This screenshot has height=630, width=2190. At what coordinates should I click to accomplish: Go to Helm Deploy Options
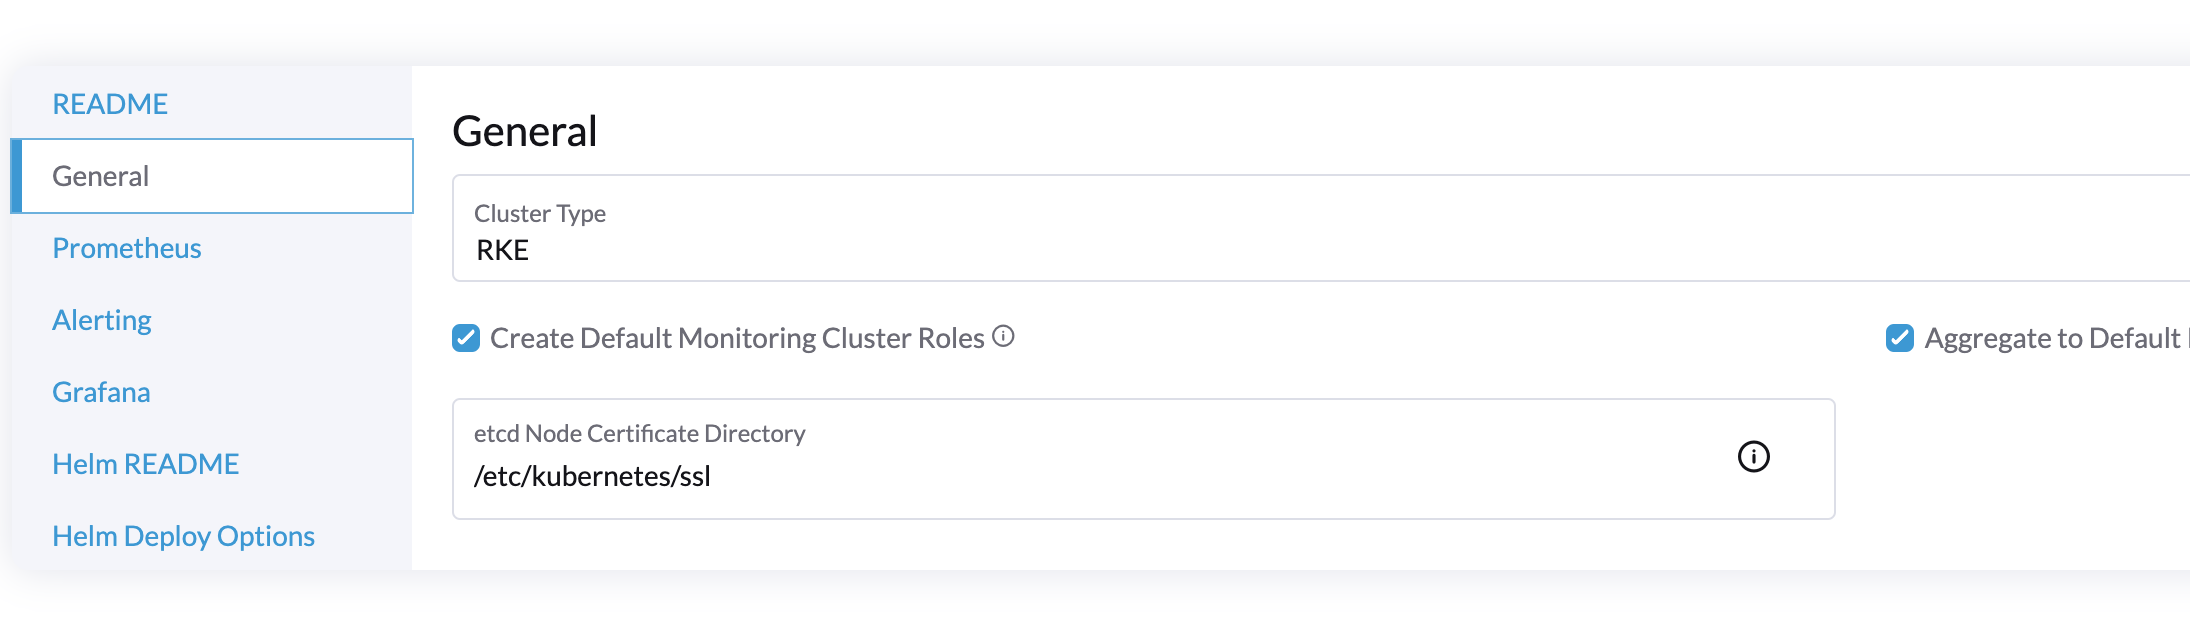[183, 536]
